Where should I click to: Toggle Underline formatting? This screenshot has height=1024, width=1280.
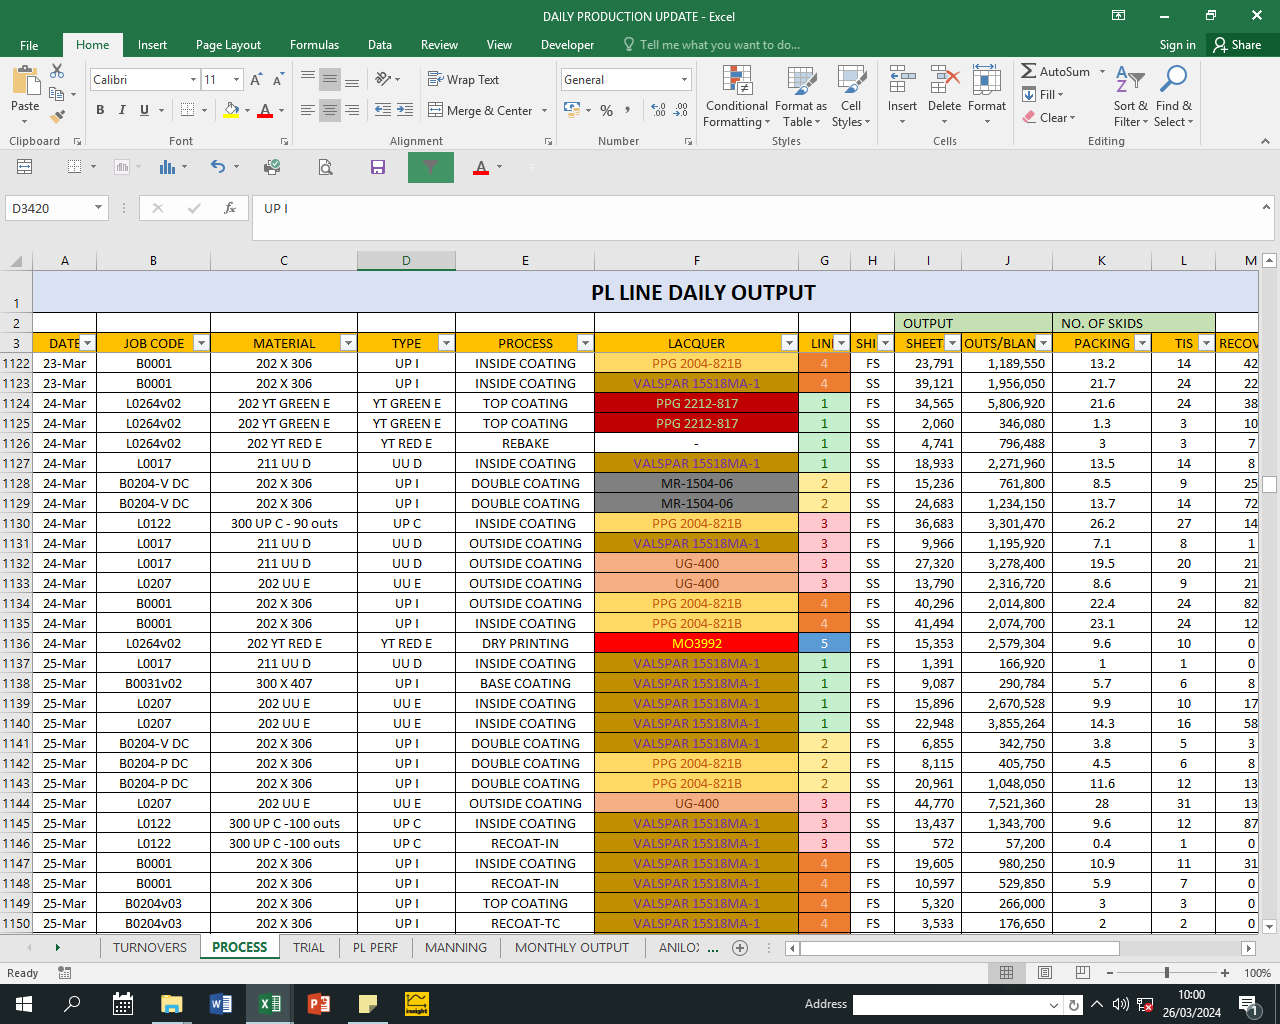click(145, 110)
